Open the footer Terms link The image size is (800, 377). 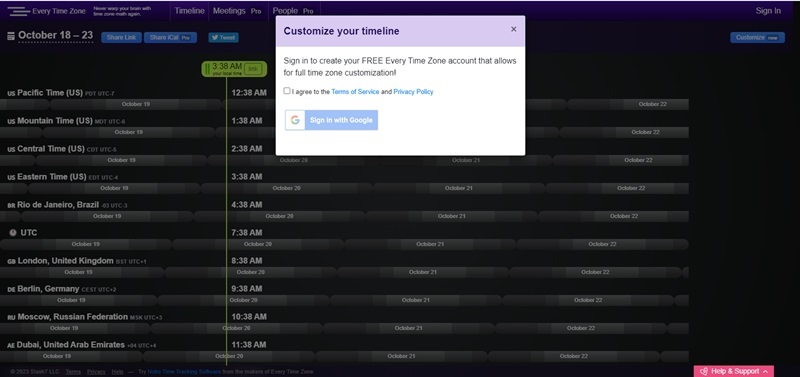click(x=73, y=372)
